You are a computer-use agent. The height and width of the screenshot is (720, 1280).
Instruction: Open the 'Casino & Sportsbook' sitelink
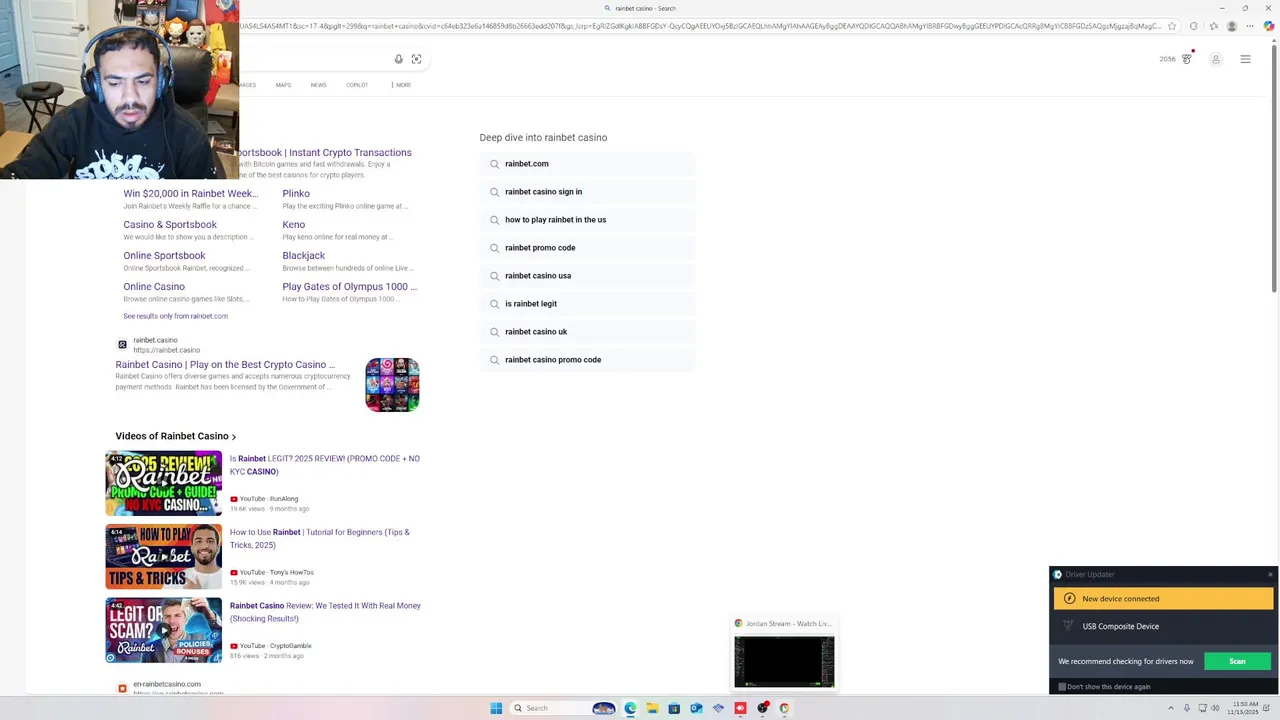[x=170, y=225]
